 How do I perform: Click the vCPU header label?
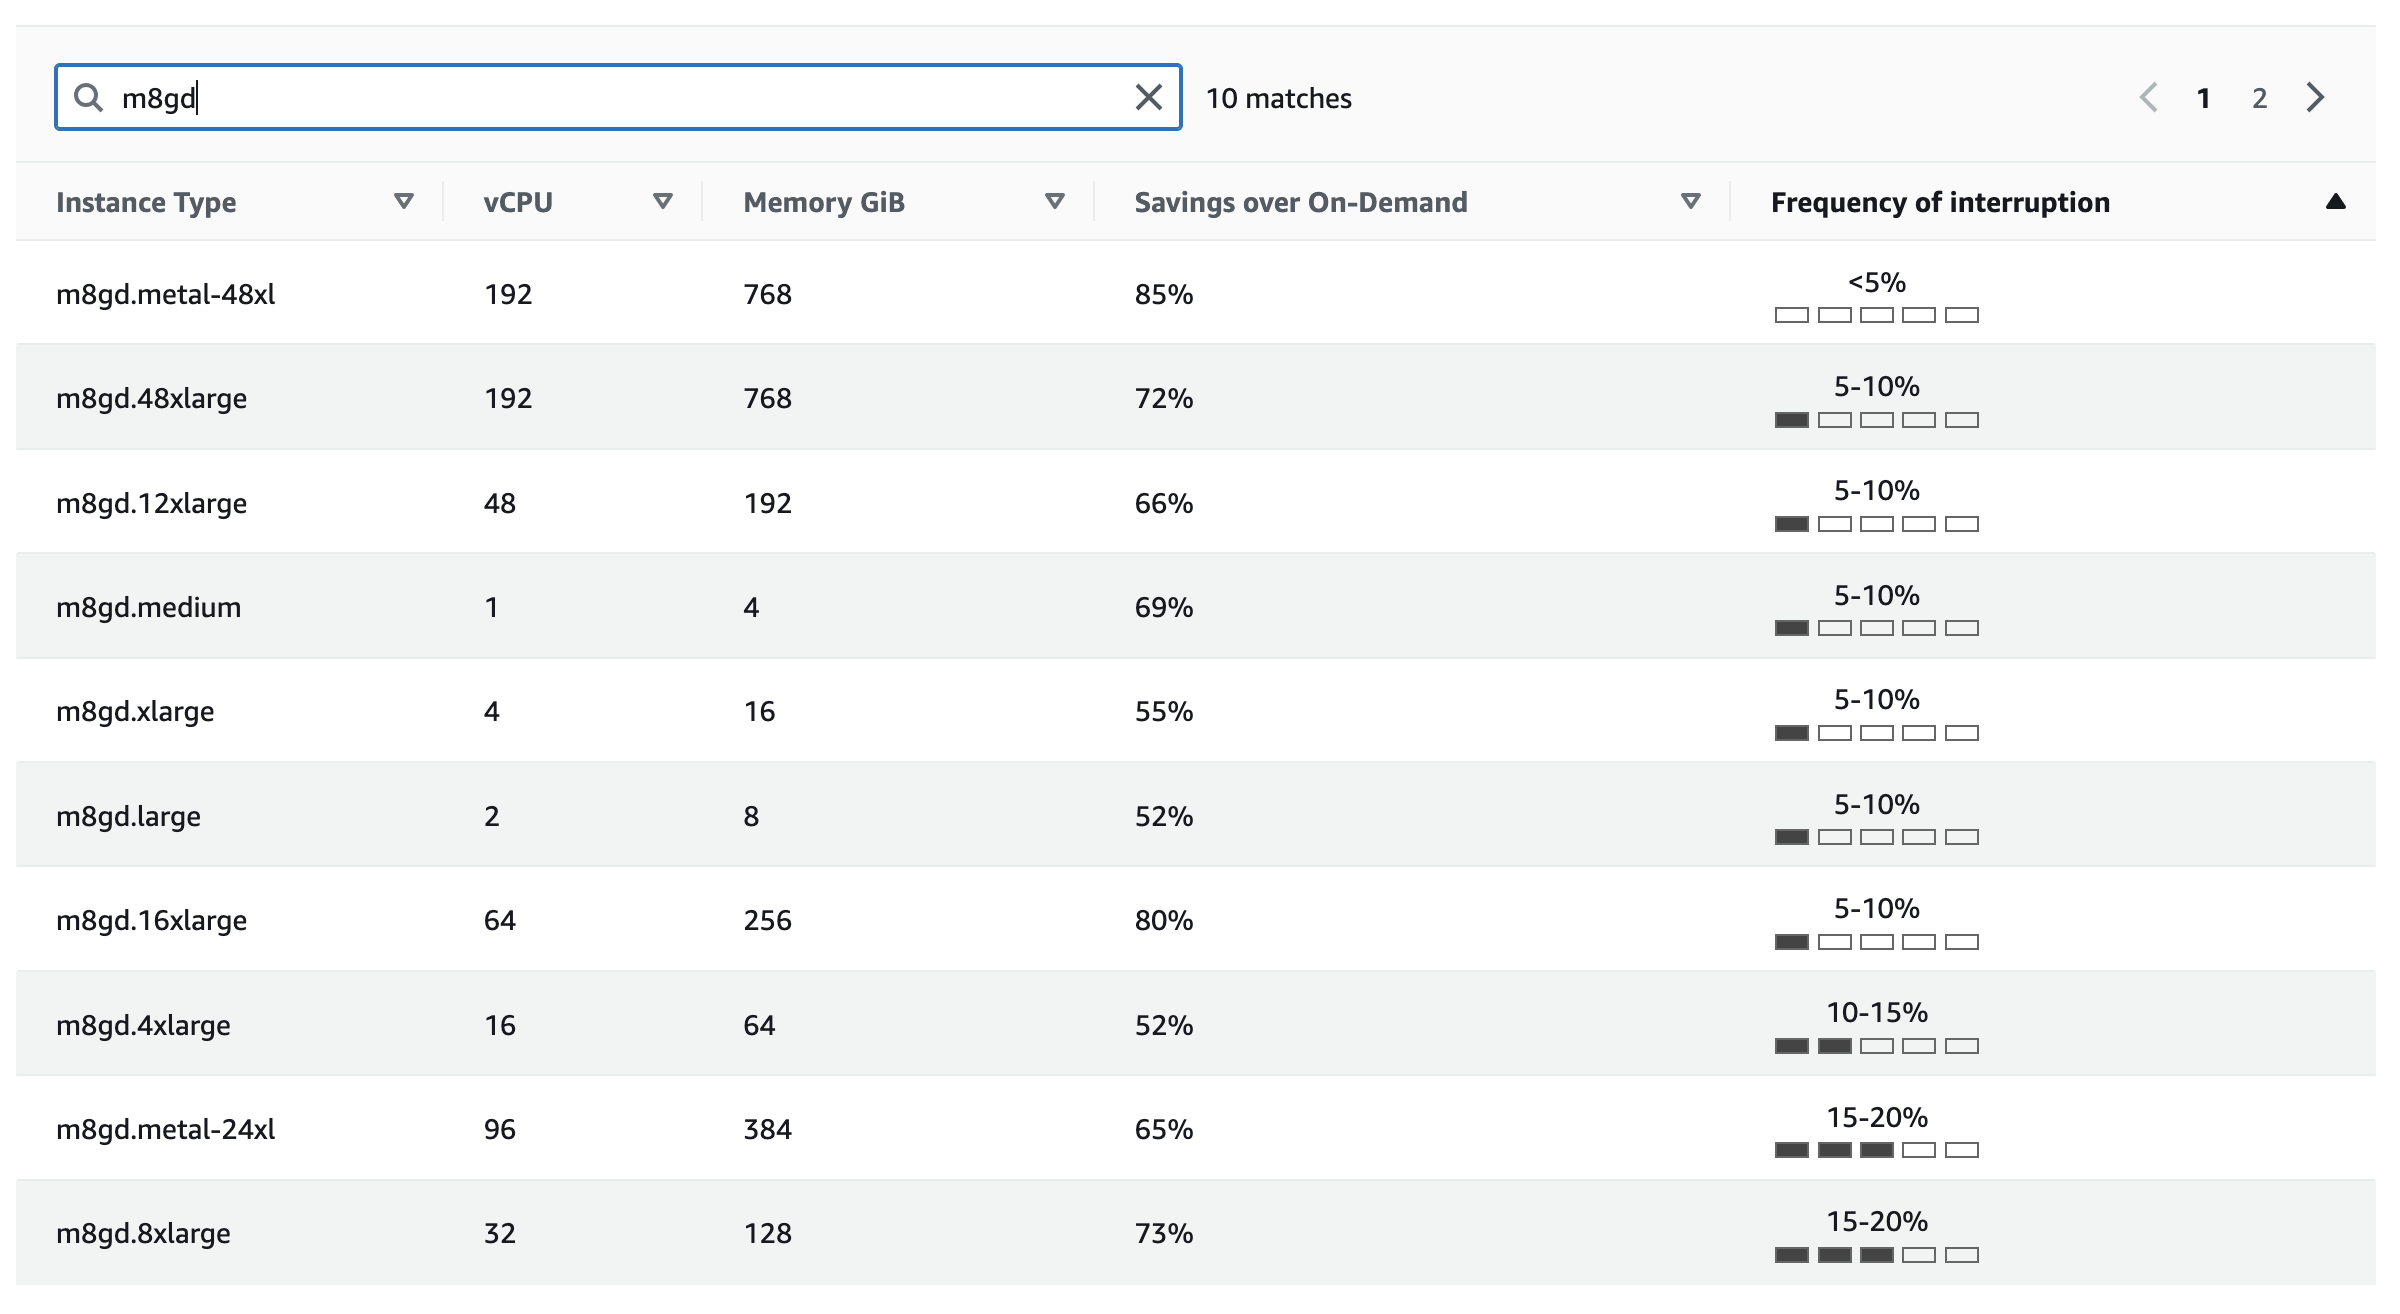click(x=518, y=202)
